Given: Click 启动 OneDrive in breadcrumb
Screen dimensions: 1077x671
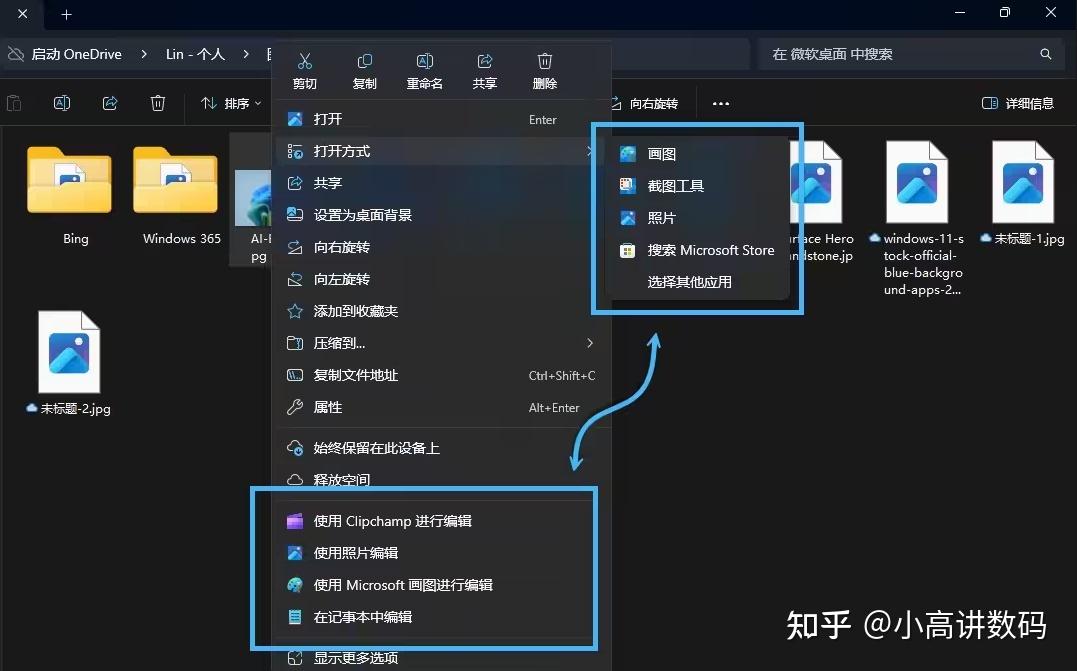Looking at the screenshot, I should click(x=76, y=54).
